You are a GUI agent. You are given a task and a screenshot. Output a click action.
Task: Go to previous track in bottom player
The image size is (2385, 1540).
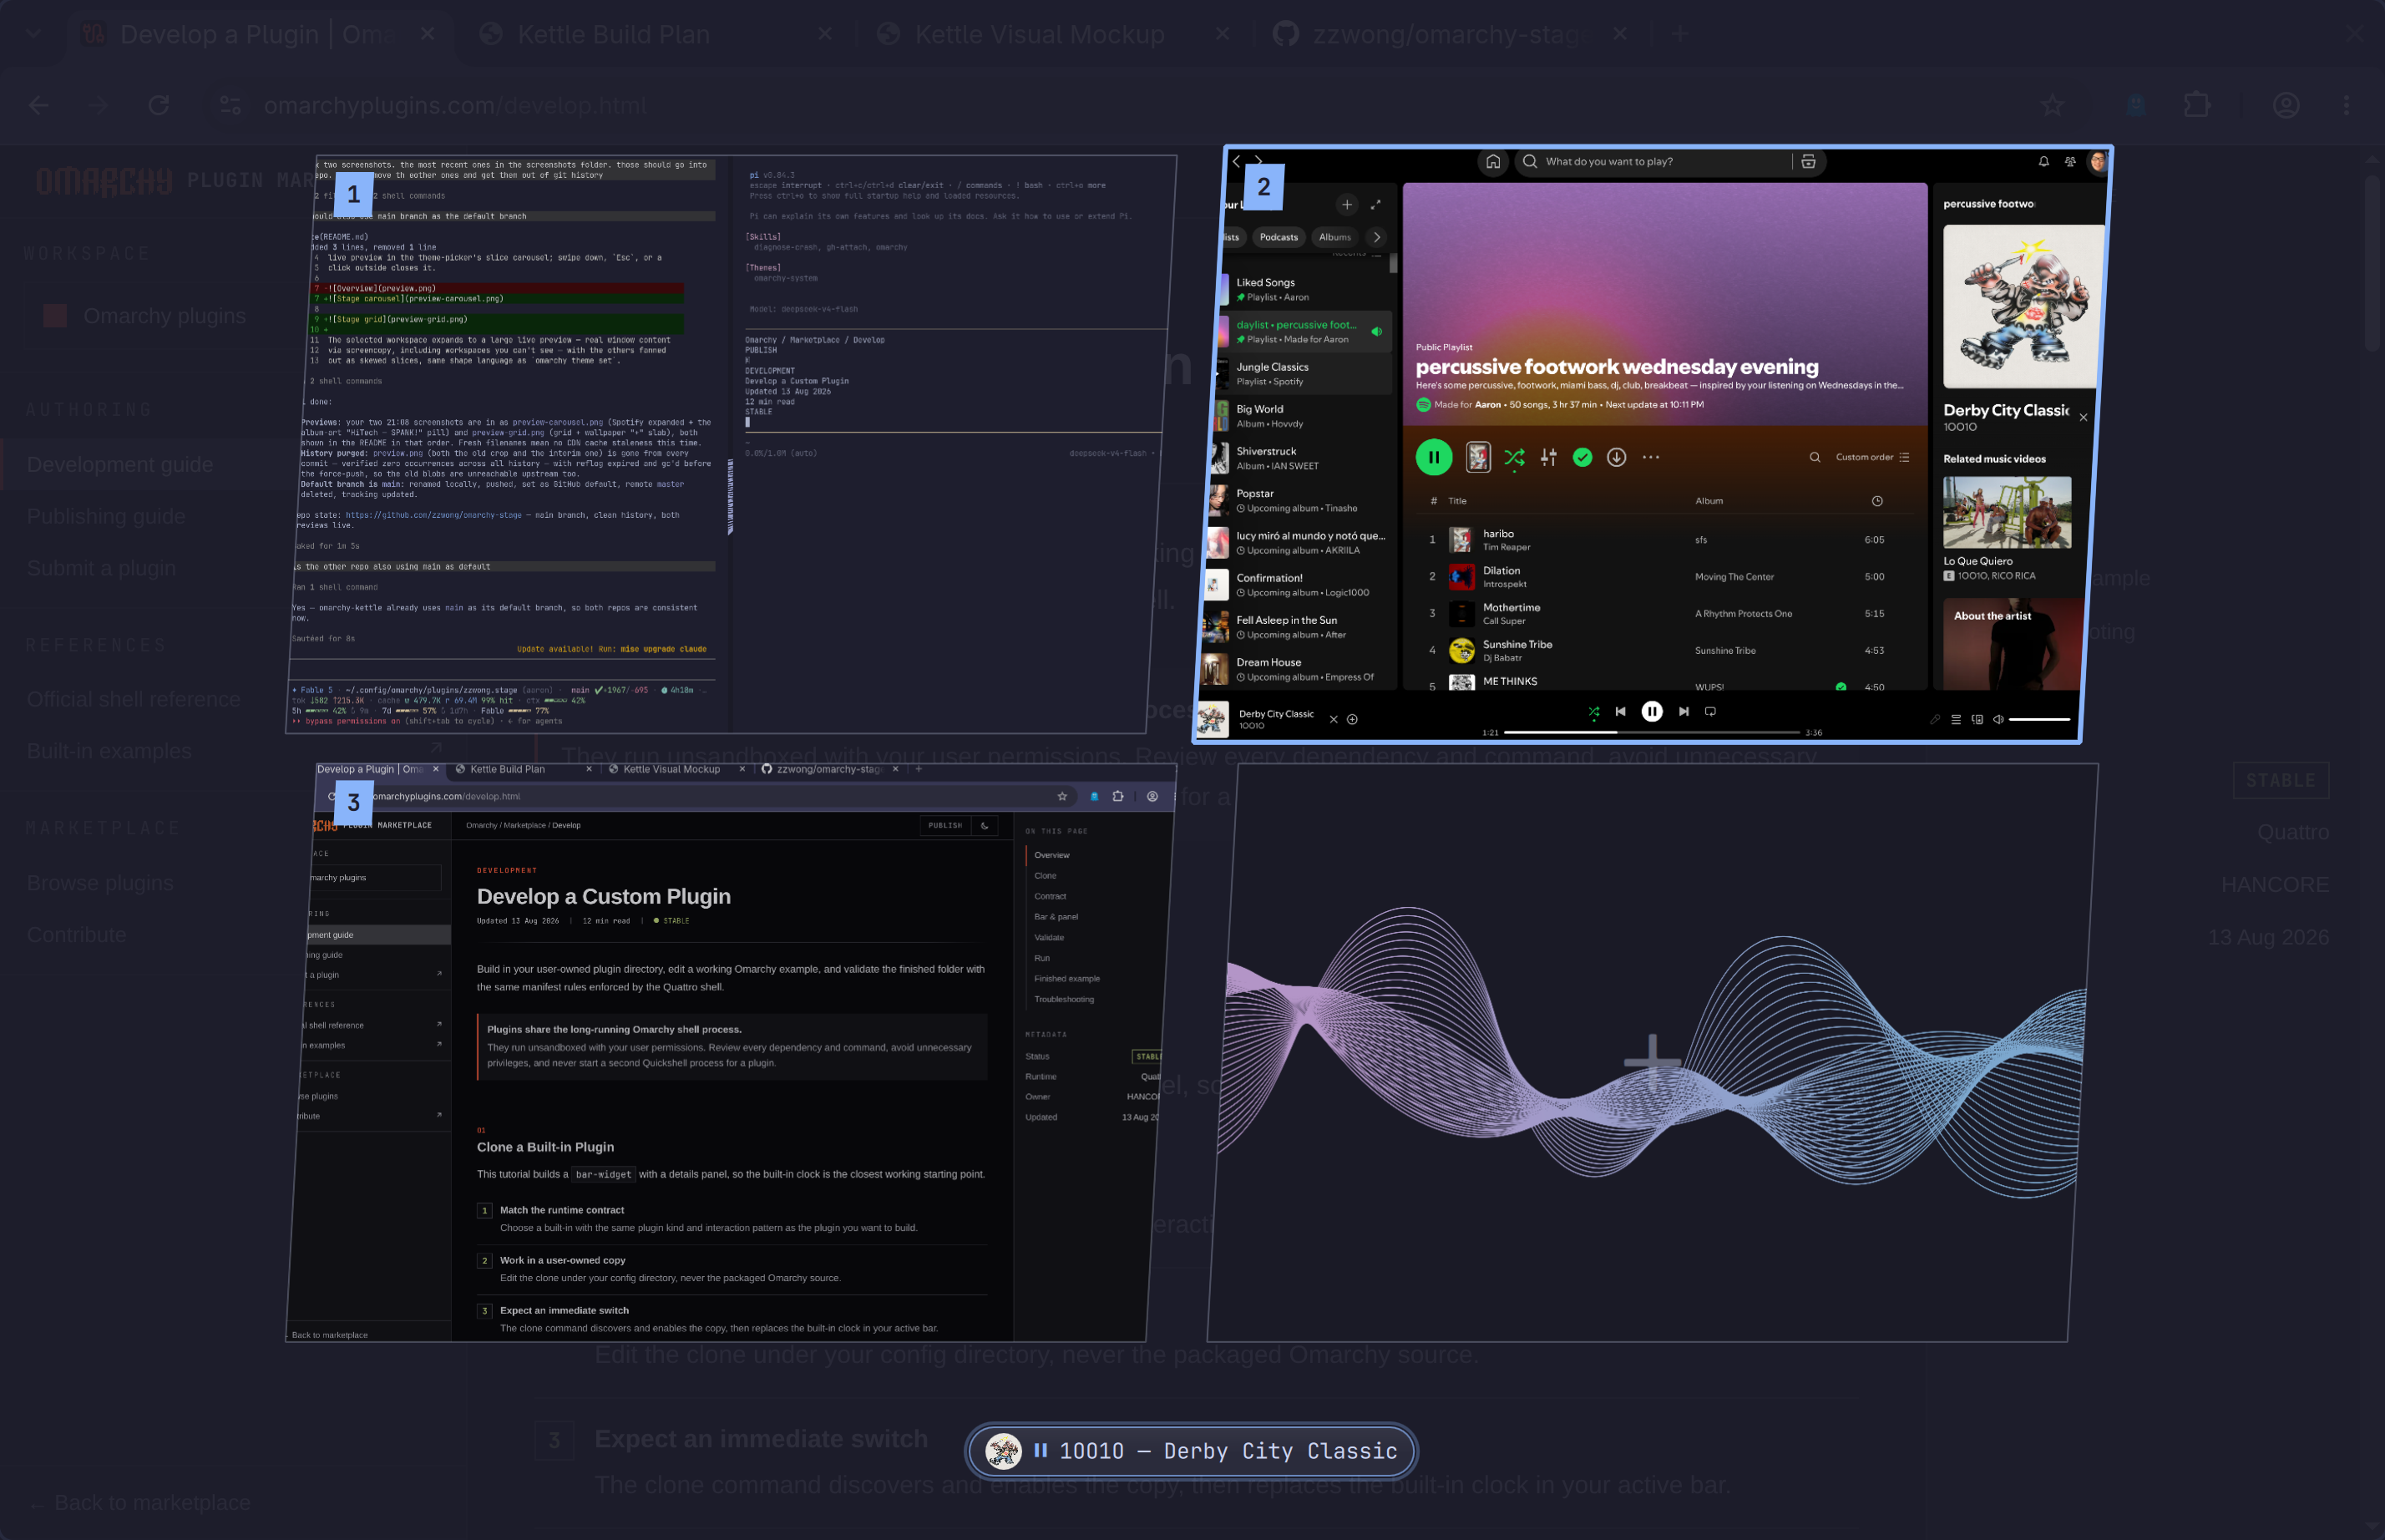coord(1620,711)
